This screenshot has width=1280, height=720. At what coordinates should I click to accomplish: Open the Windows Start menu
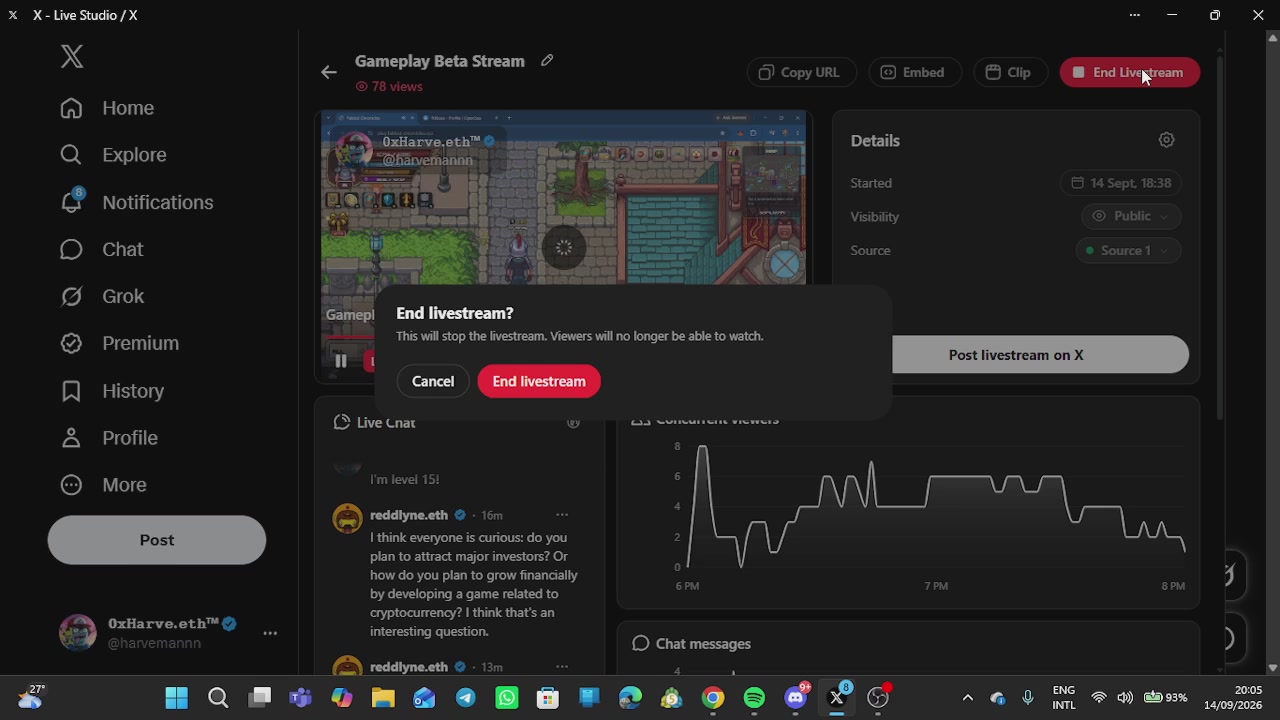[176, 698]
